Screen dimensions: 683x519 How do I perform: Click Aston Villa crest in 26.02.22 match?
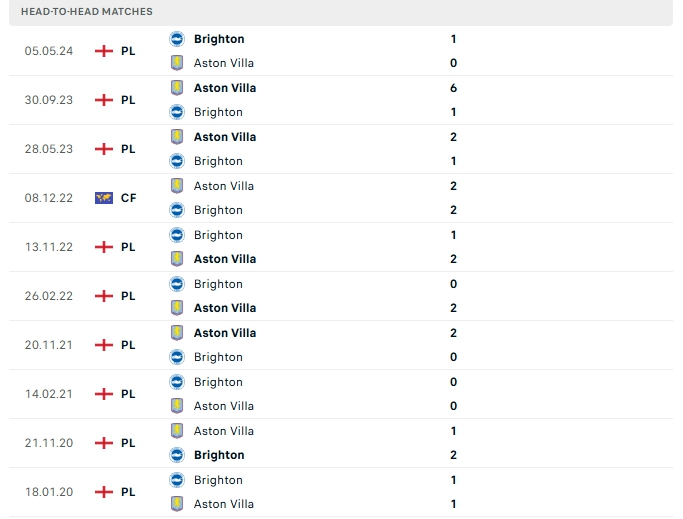[x=177, y=308]
